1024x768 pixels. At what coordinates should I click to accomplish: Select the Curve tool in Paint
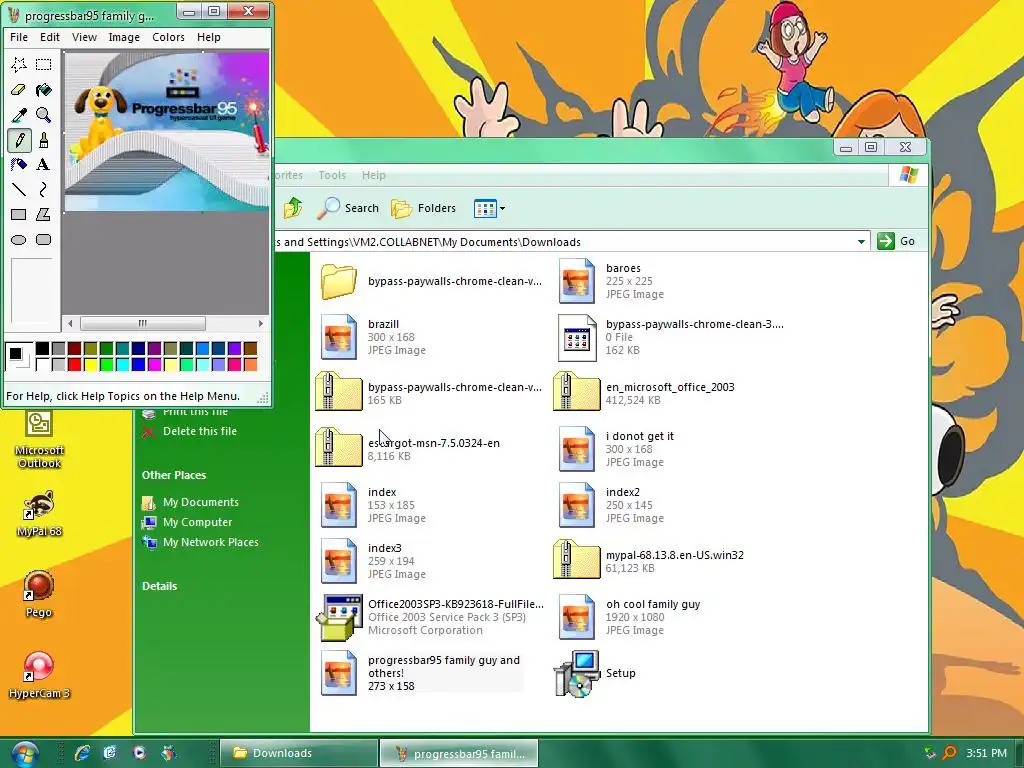tap(43, 189)
